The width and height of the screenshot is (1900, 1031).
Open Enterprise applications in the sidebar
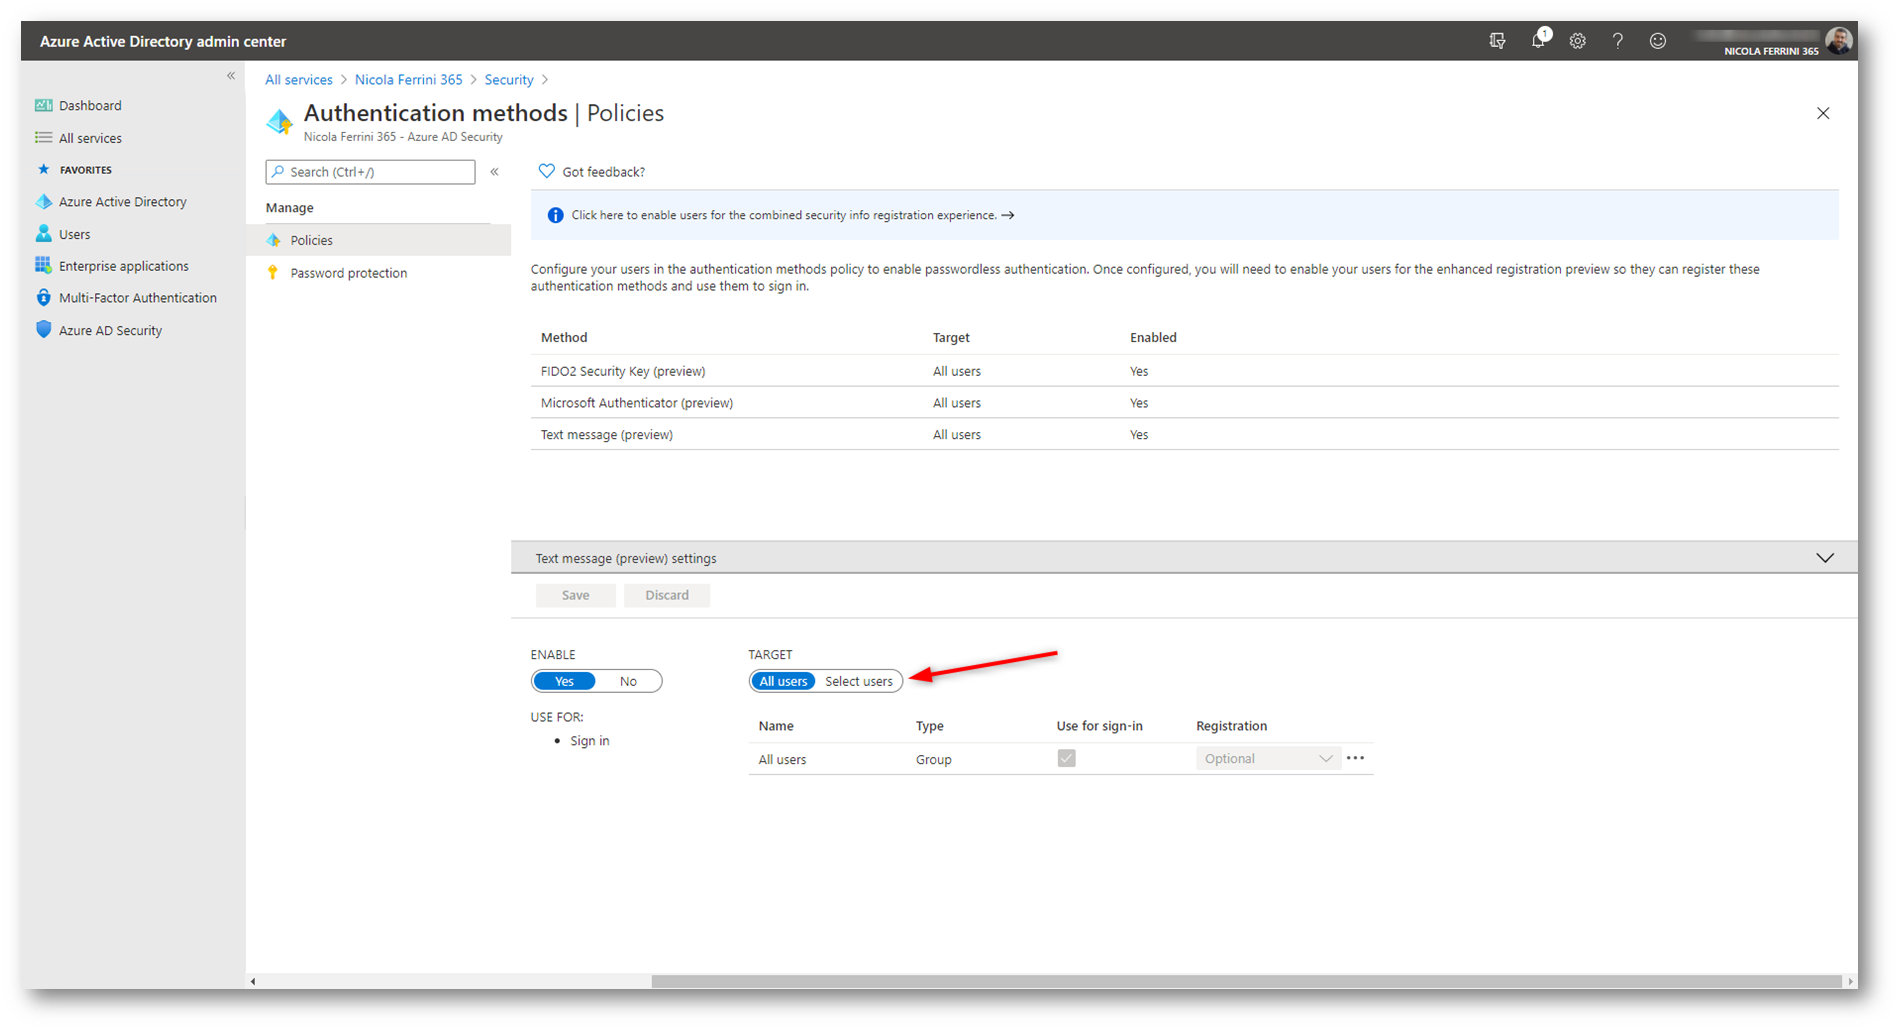coord(124,266)
